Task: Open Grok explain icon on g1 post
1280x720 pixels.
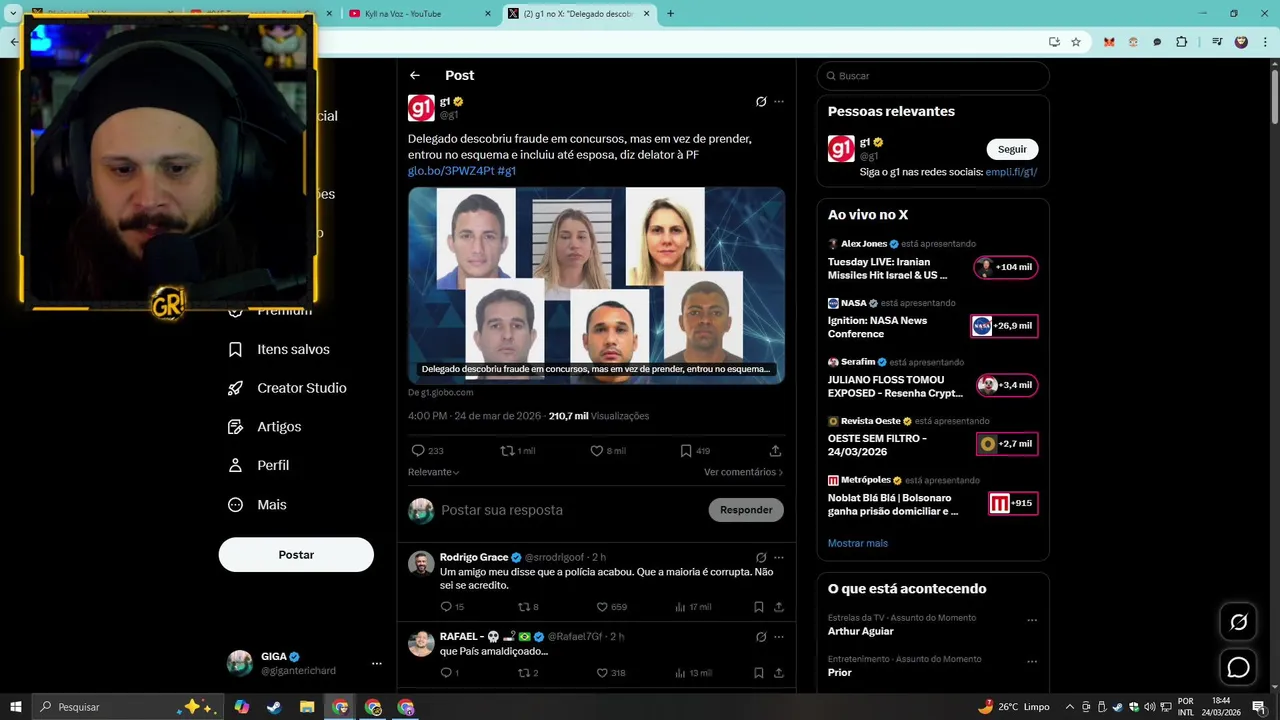Action: (x=761, y=101)
